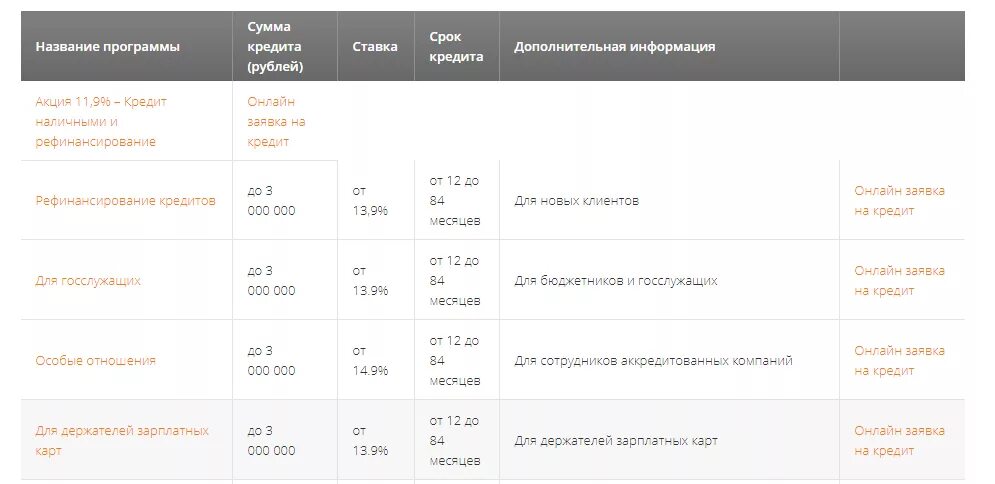Click the "Сумма кредита (рублей)" column header
Screen dimensions: 995x484
pos(275,46)
